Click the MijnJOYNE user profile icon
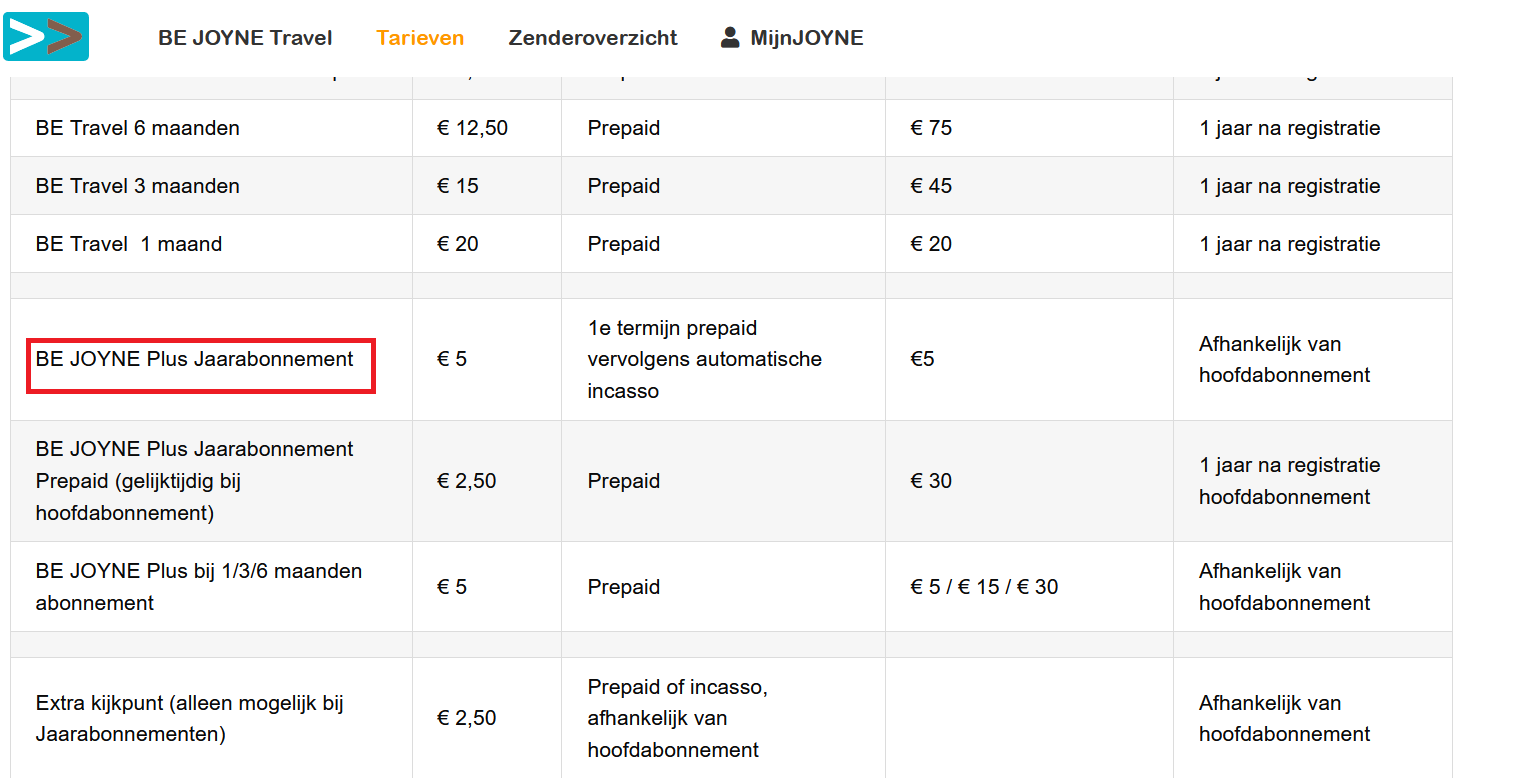Image resolution: width=1513 pixels, height=778 pixels. tap(730, 37)
